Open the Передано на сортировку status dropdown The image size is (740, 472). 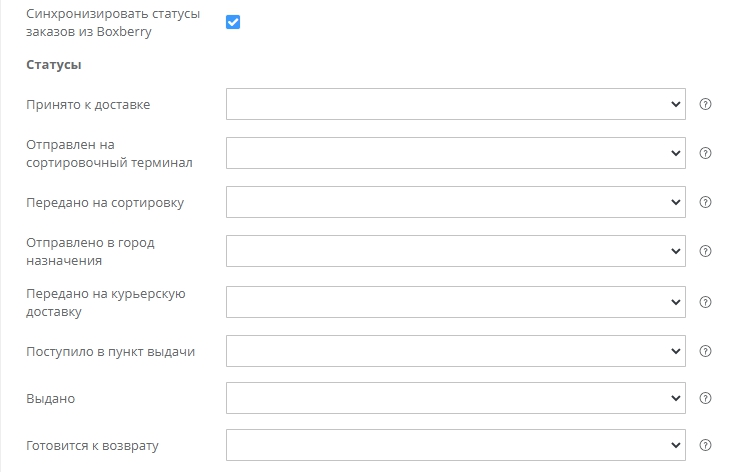click(x=455, y=202)
